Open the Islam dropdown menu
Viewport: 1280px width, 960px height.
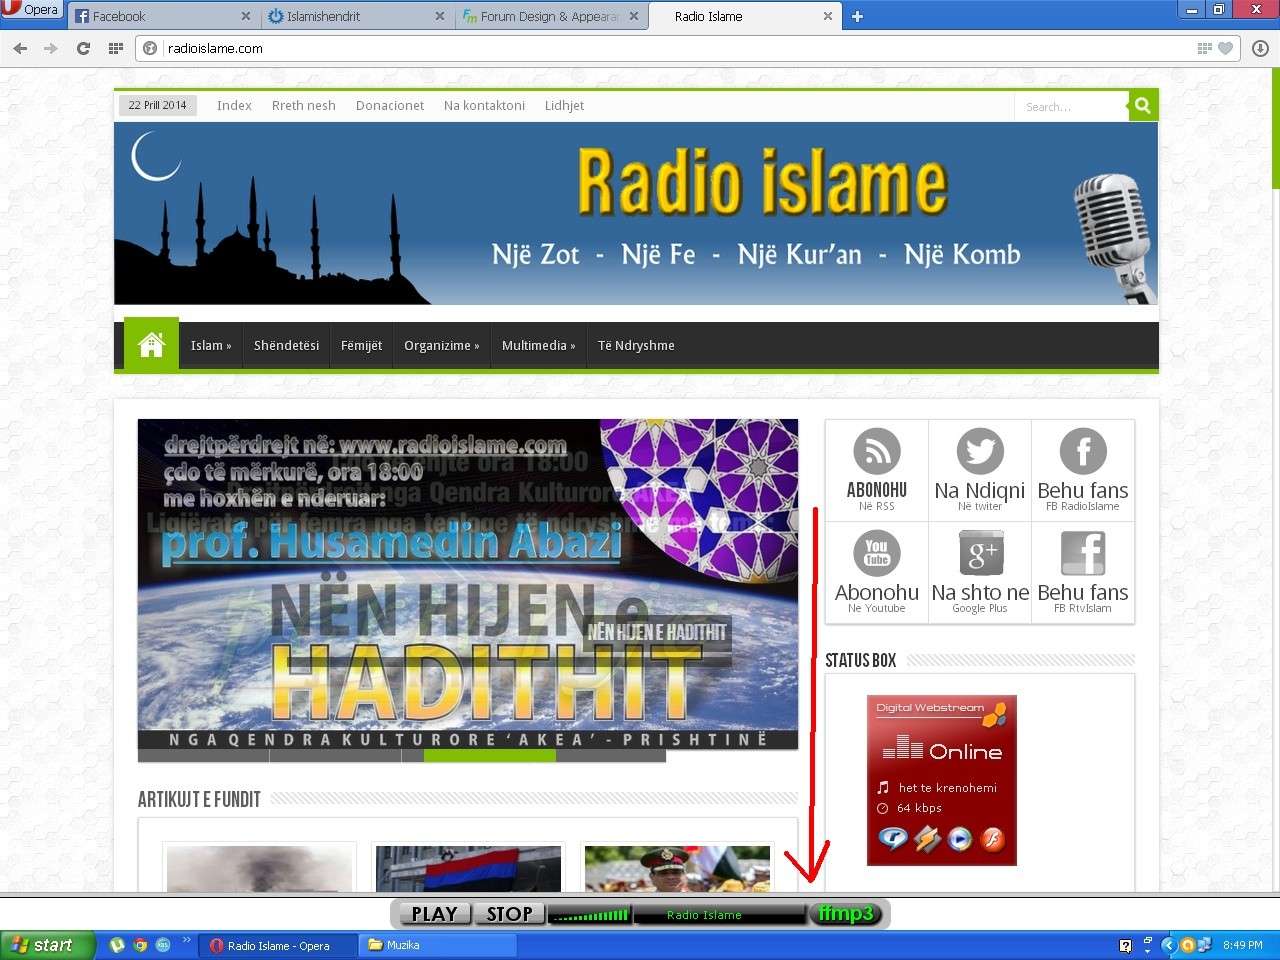(x=211, y=345)
